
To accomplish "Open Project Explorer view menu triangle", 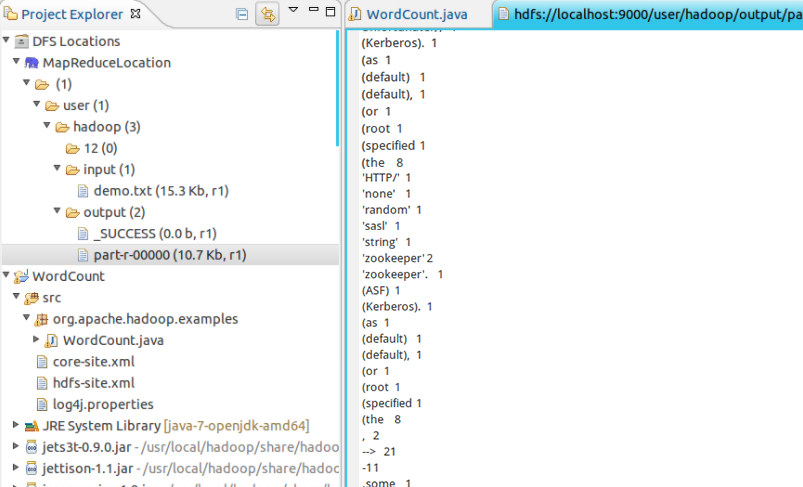I will [x=293, y=10].
